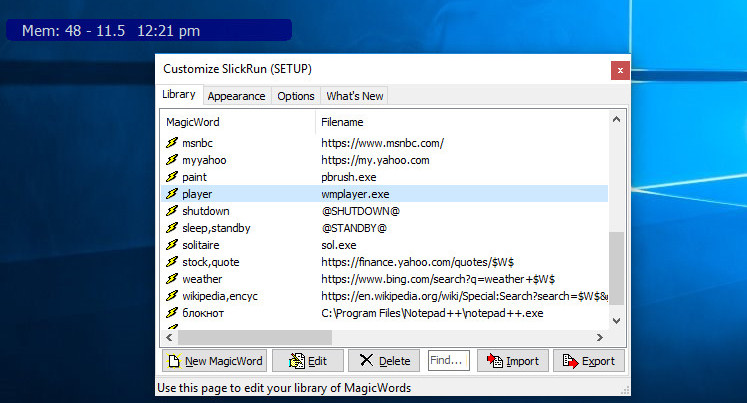
Task: Select the paint MagicWord icon
Action: pyautogui.click(x=171, y=177)
